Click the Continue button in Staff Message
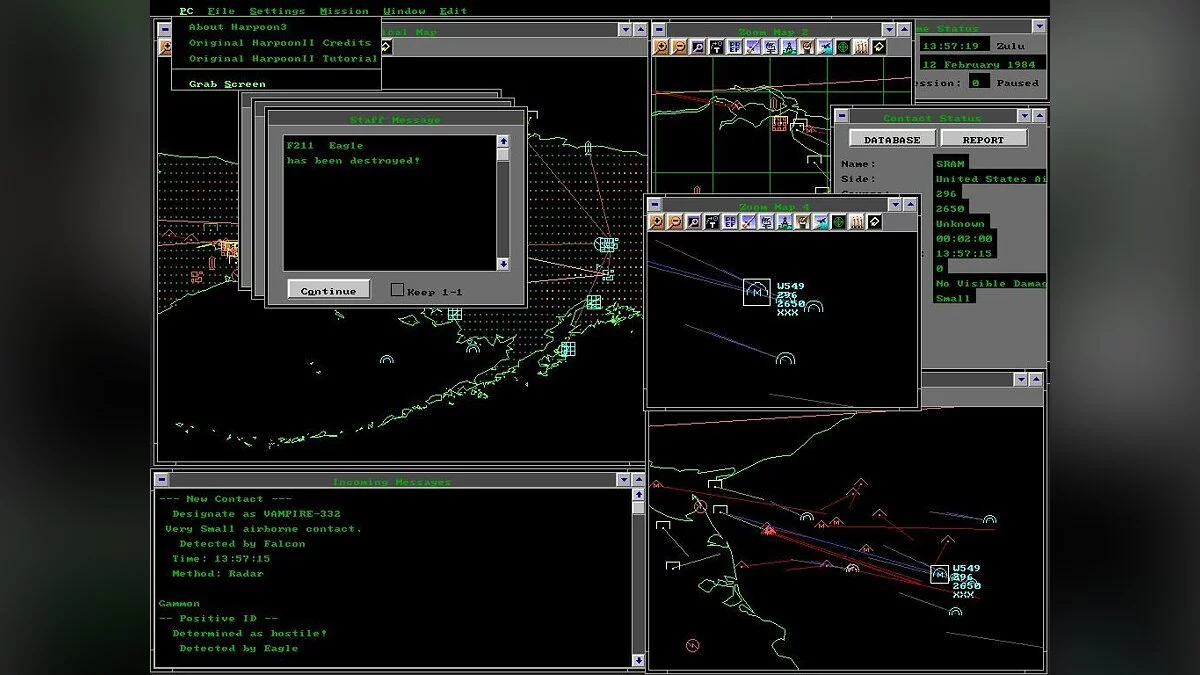The image size is (1200, 675). click(329, 290)
